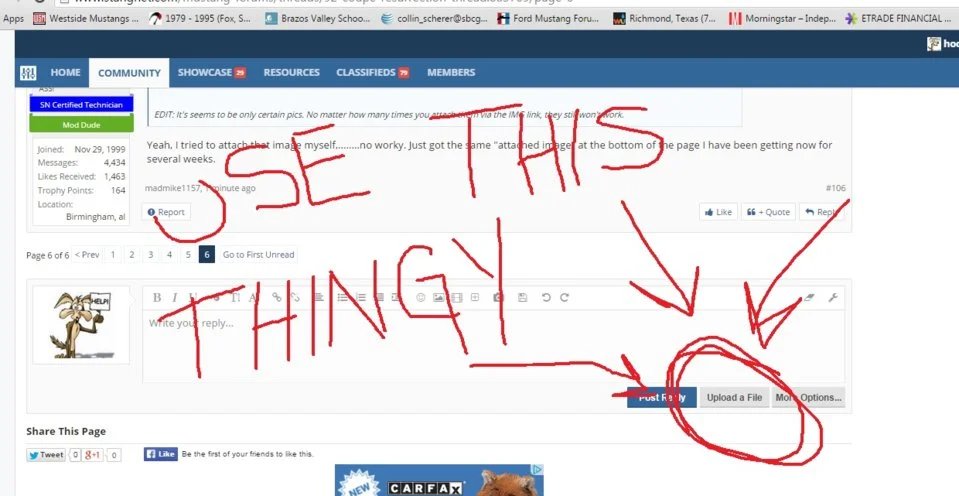Open the Brazos Valley Schoo... bookmark
The height and width of the screenshot is (496, 959).
click(x=318, y=18)
